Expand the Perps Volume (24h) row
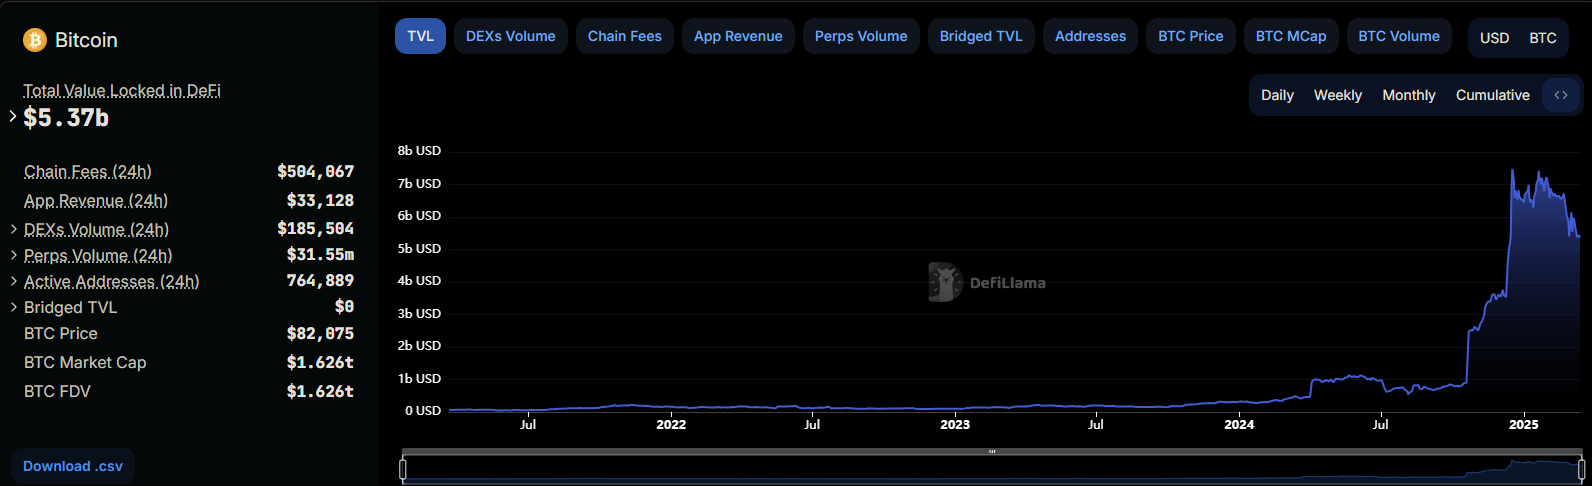Screen dimensions: 1592x486 tap(14, 255)
